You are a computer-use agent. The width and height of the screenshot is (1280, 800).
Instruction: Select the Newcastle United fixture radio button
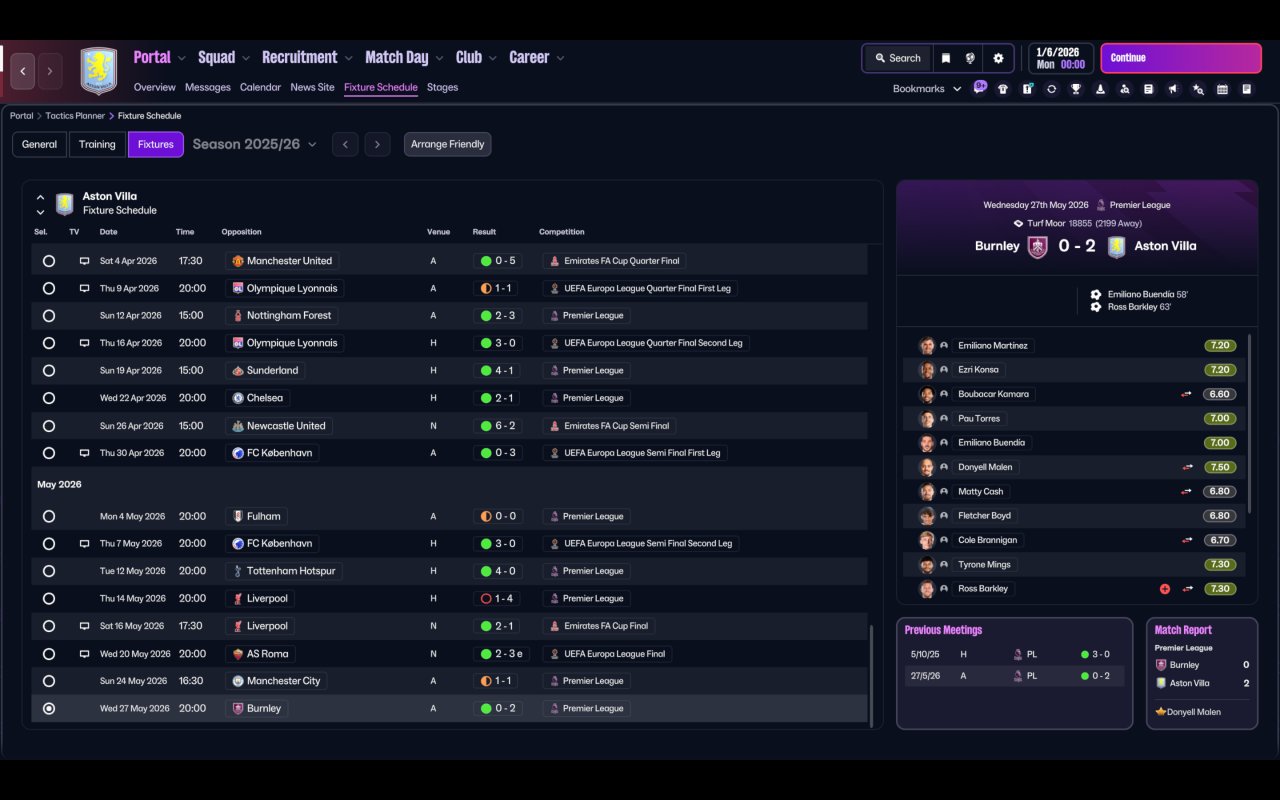click(49, 426)
